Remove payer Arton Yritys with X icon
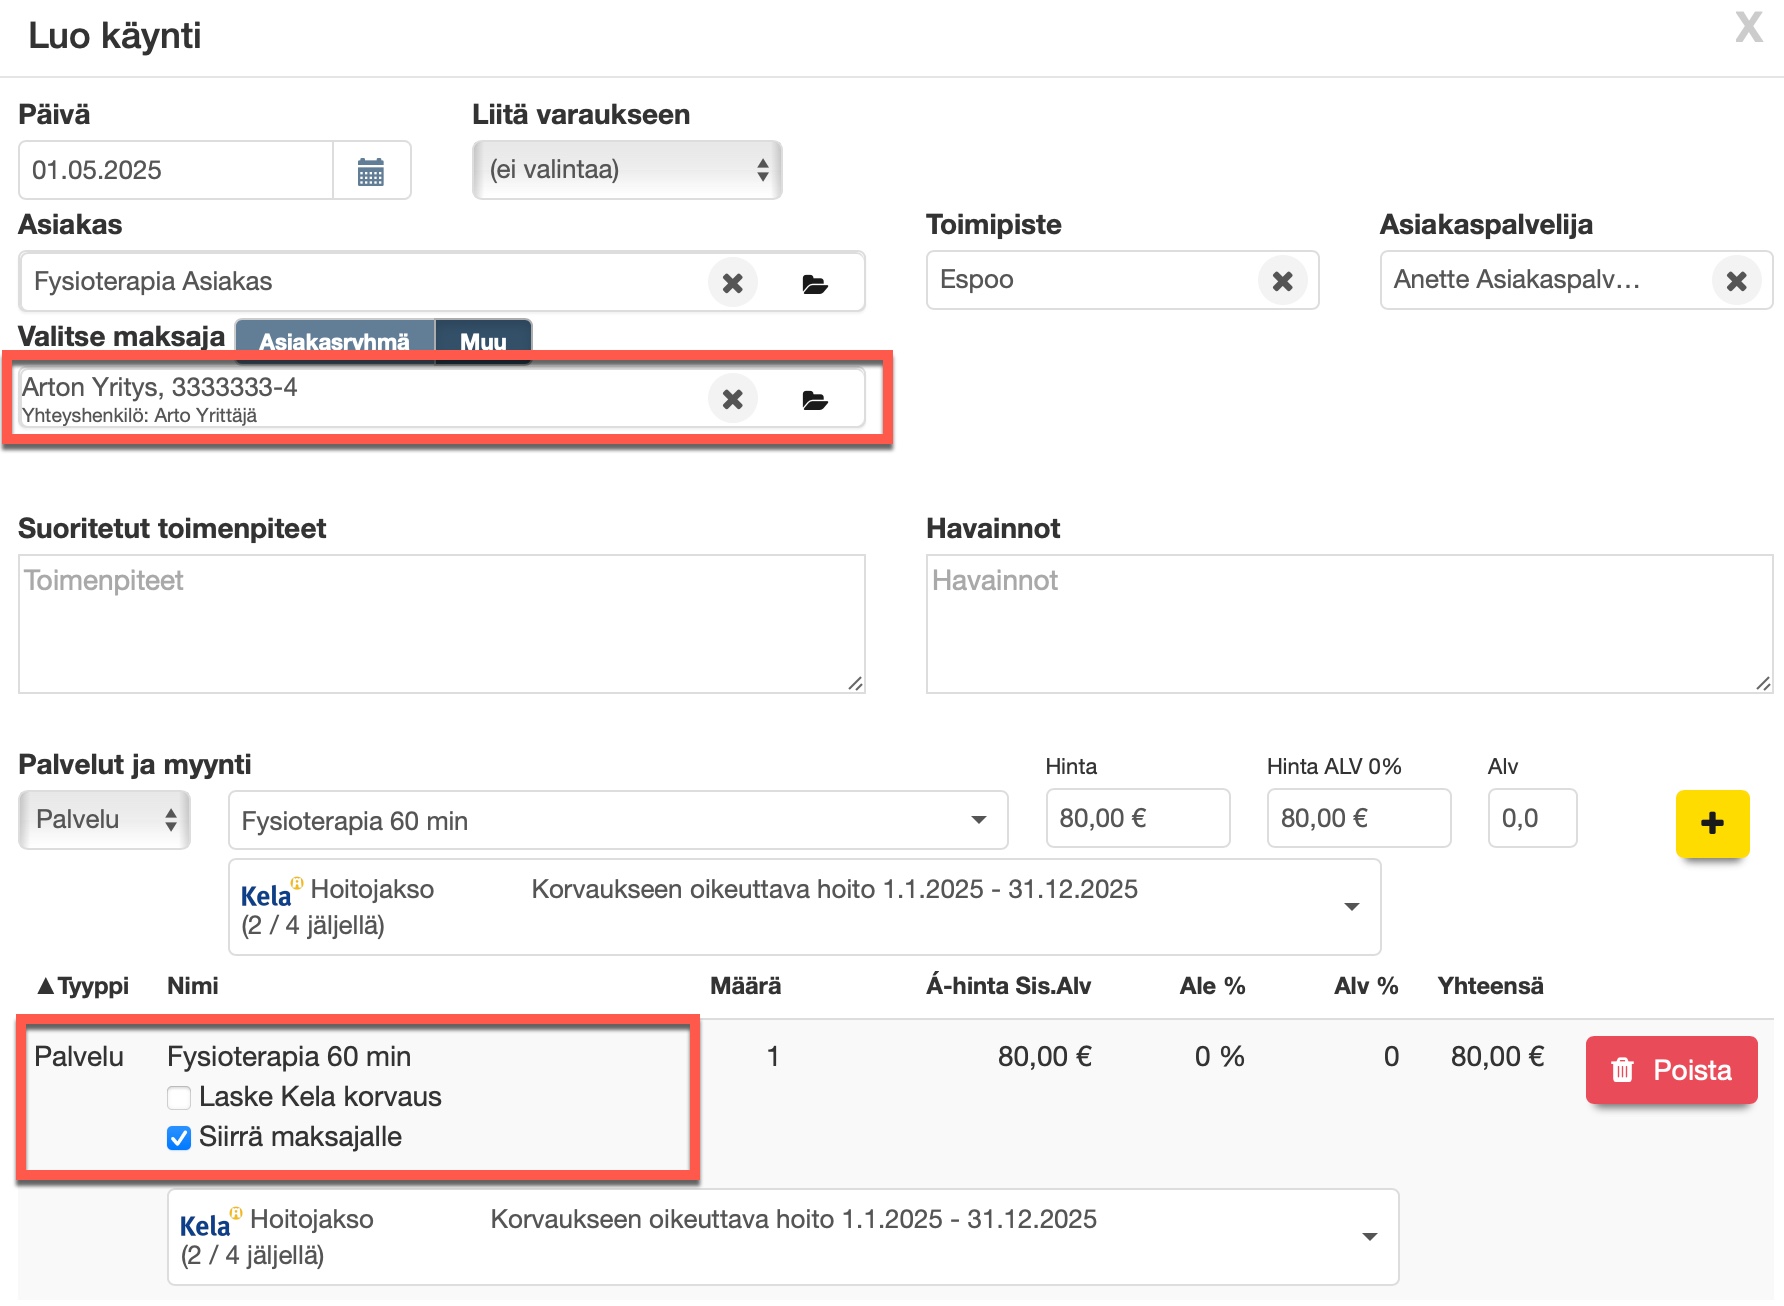Image resolution: width=1784 pixels, height=1306 pixels. 732,400
